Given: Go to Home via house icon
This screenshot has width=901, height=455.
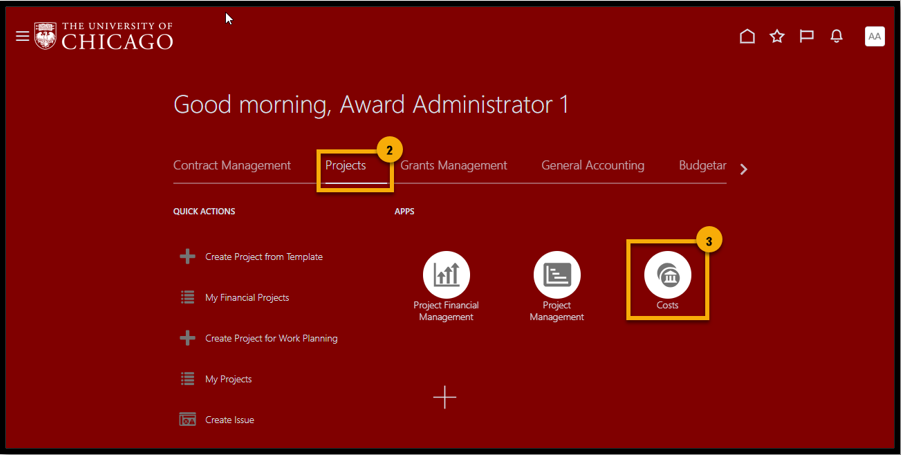Looking at the screenshot, I should click(x=747, y=36).
